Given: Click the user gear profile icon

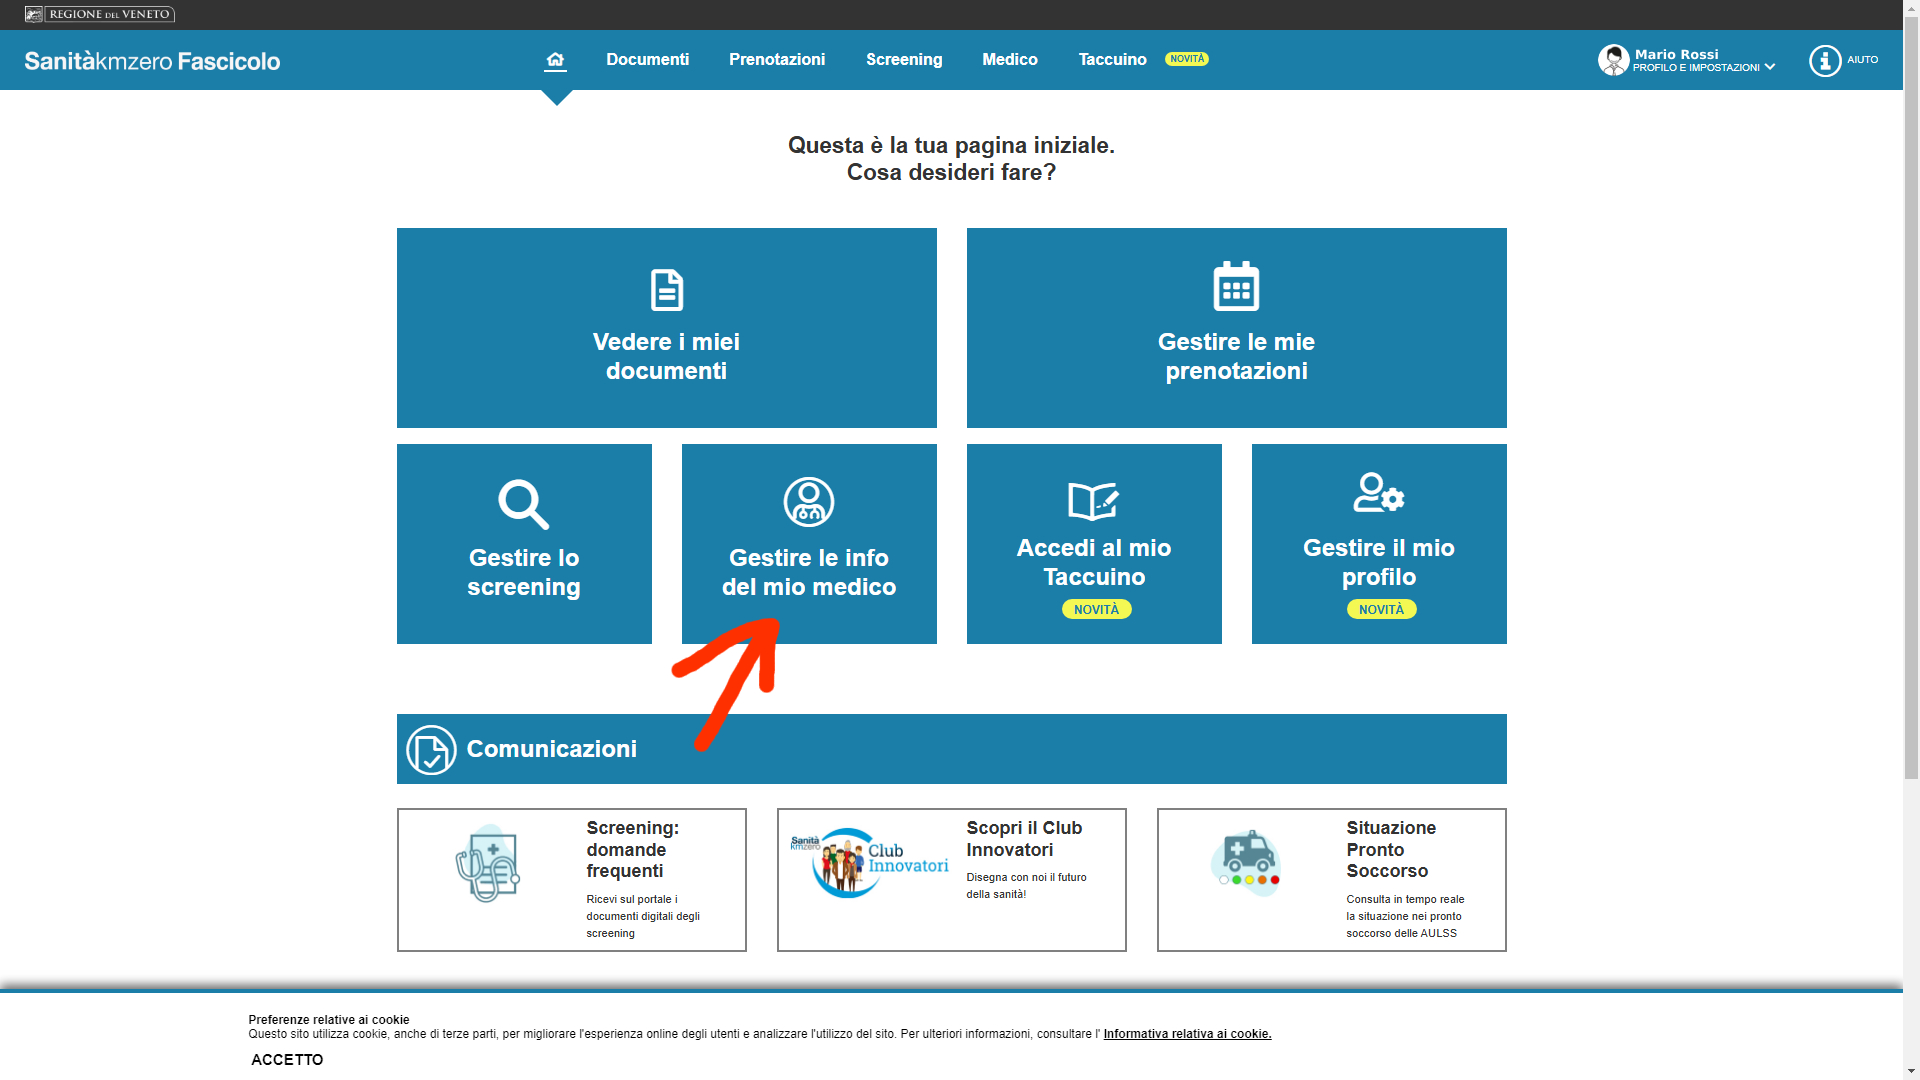Looking at the screenshot, I should 1378,493.
